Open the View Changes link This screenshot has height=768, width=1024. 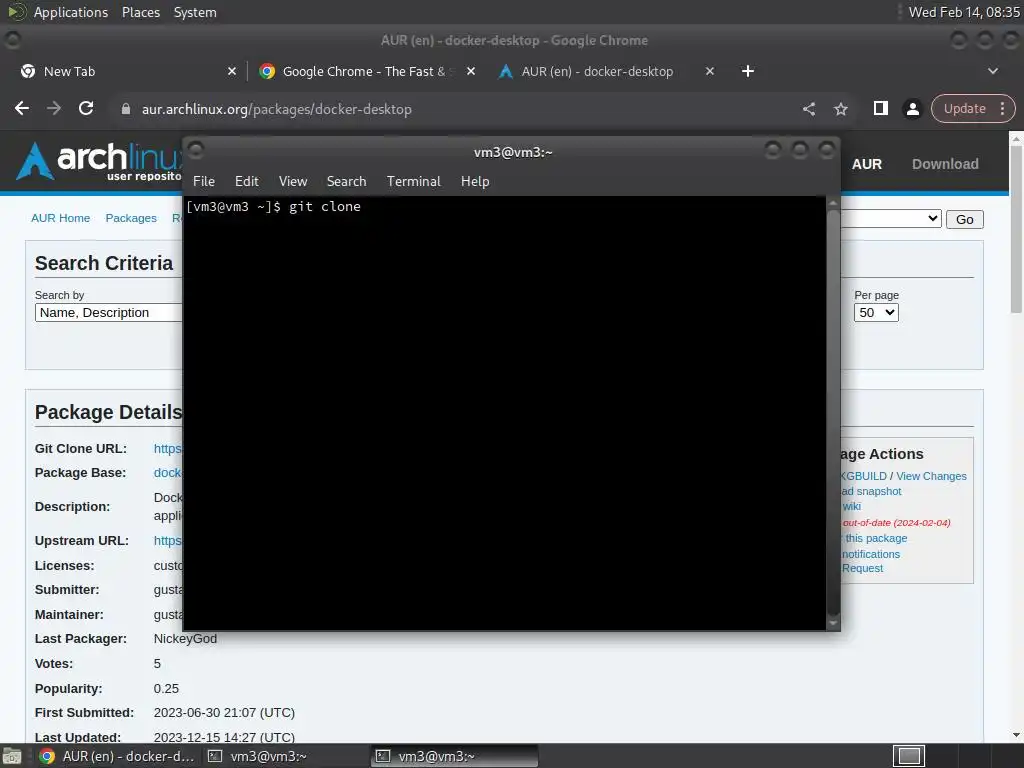931,476
